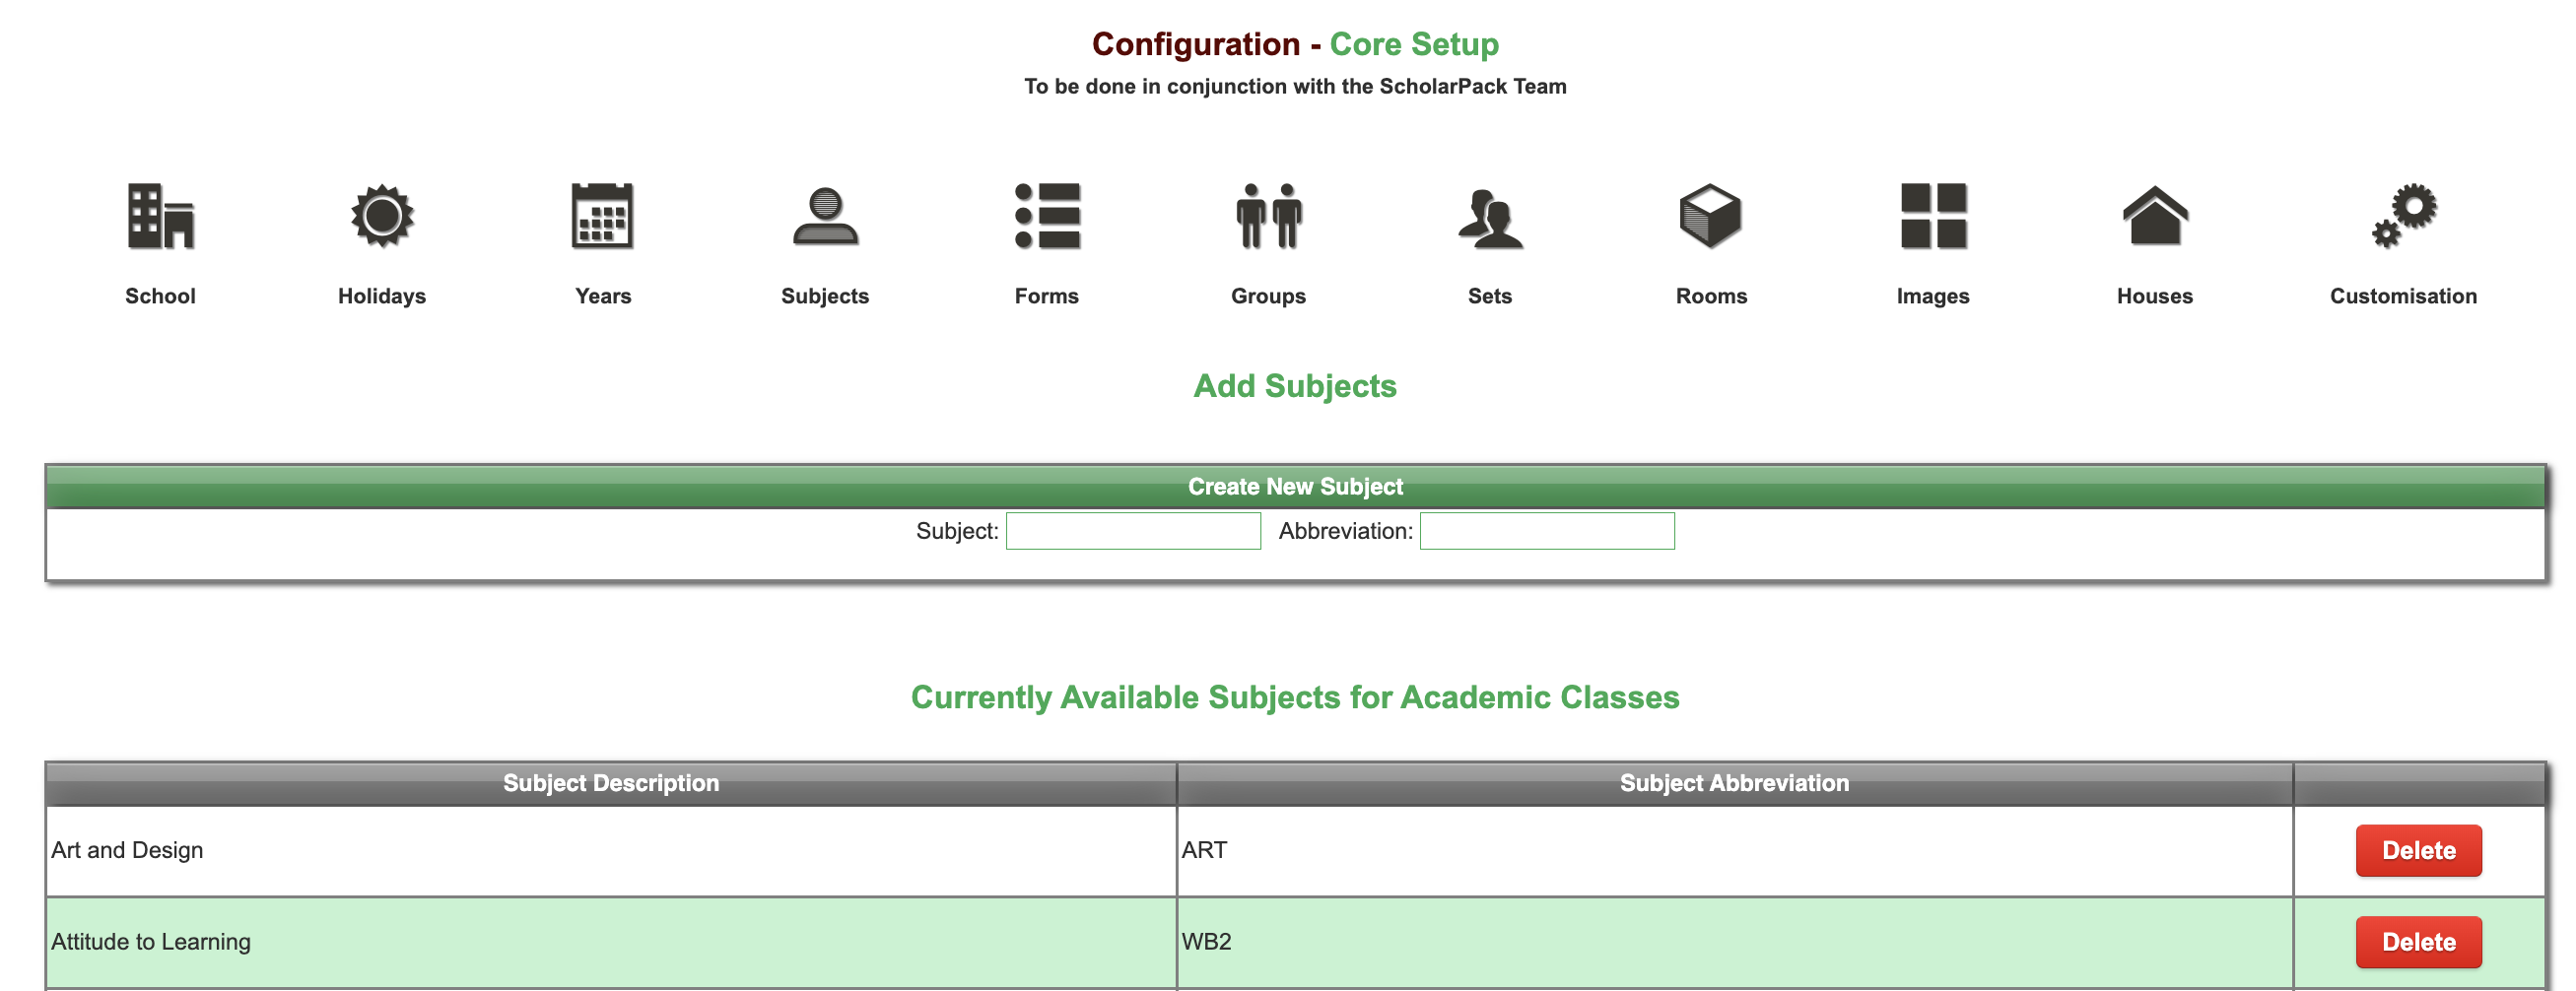Screen dimensions: 2576x991
Task: Focus the Subject name input field
Action: pos(1133,531)
